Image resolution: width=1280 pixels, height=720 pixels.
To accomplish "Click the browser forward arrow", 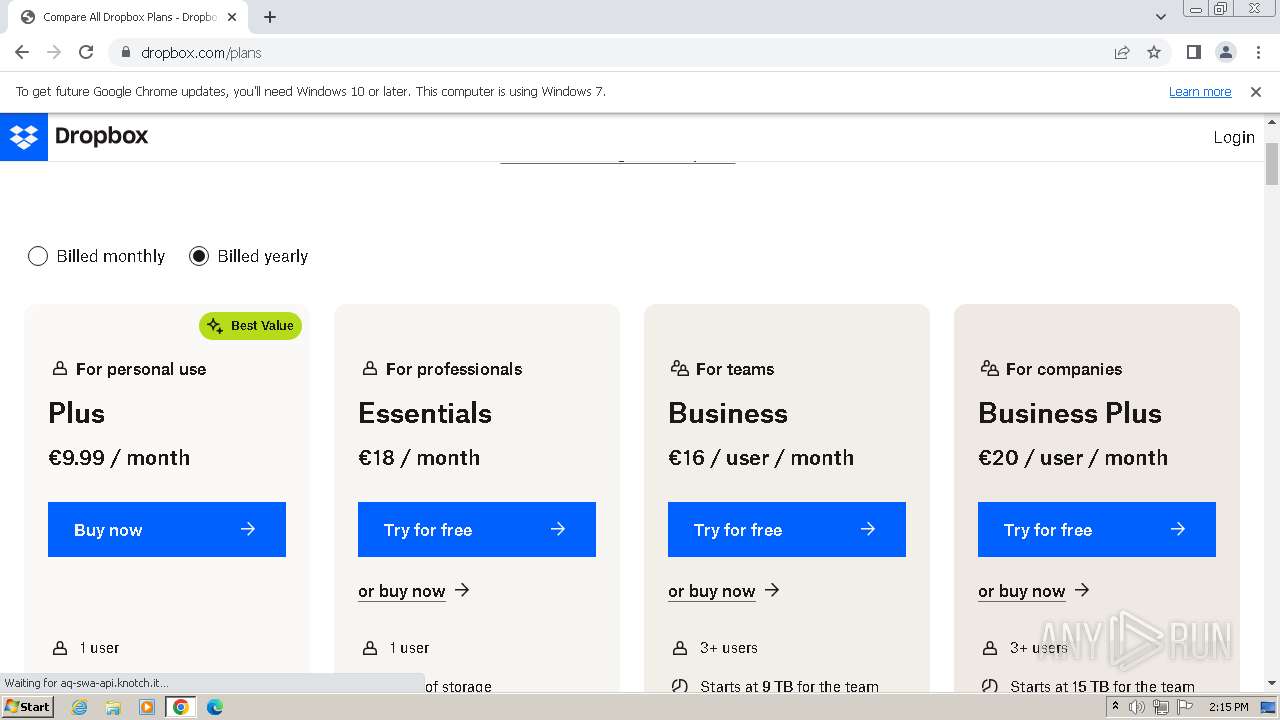I will pos(54,52).
